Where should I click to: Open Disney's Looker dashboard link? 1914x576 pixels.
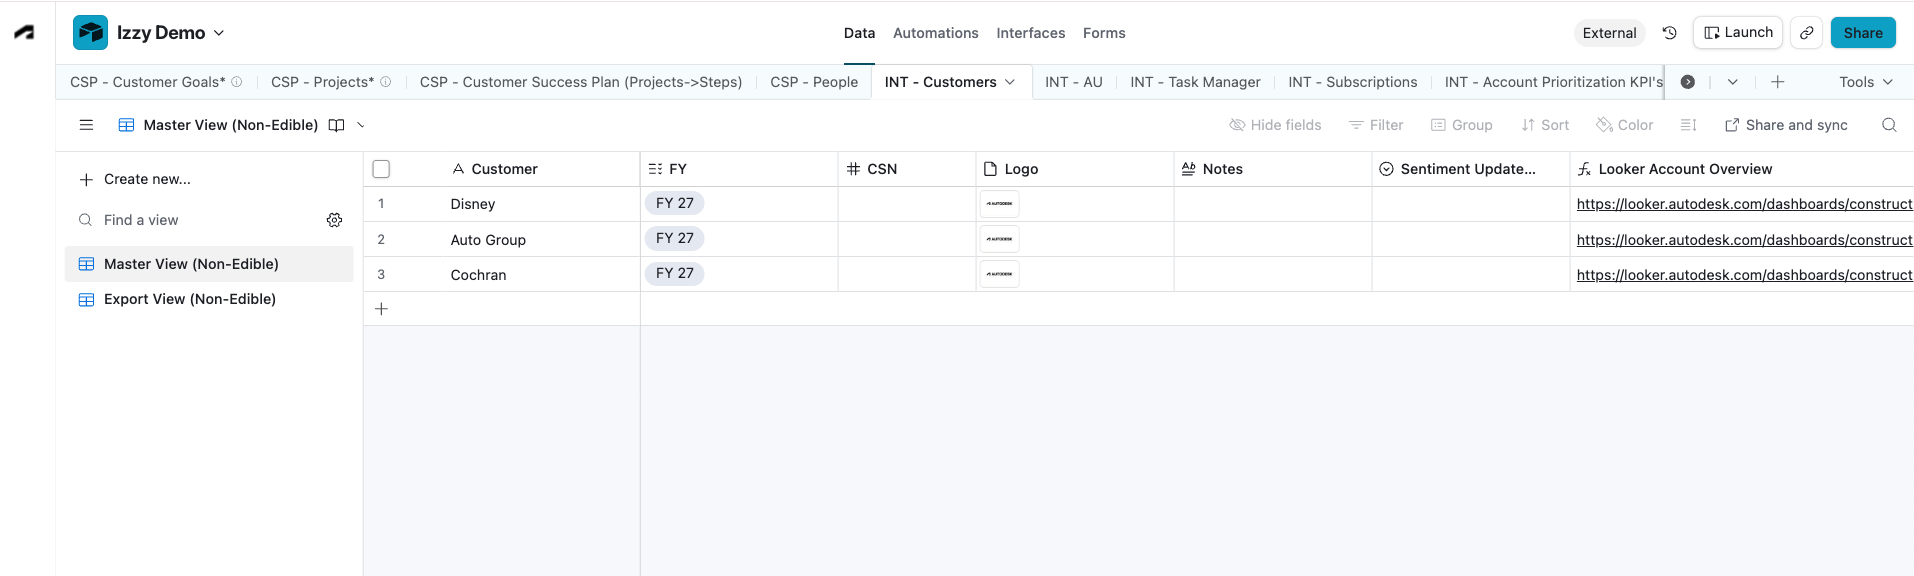coord(1744,204)
